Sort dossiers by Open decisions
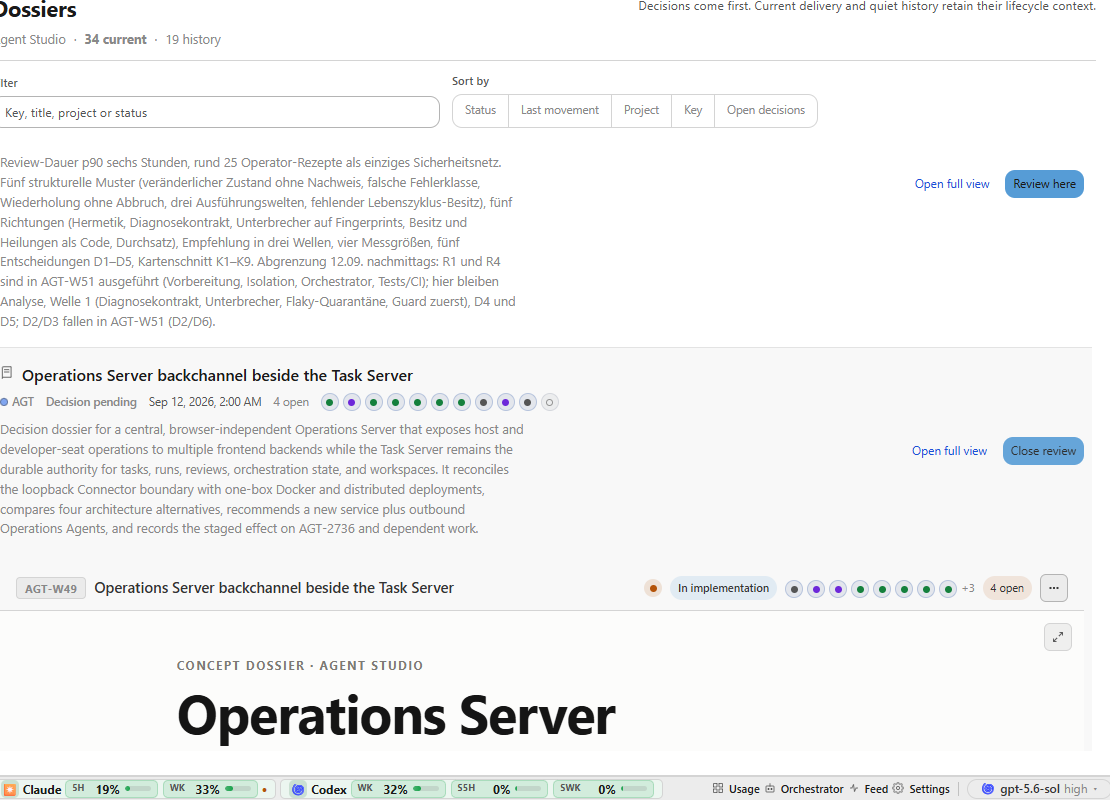Image resolution: width=1110 pixels, height=800 pixels. (x=766, y=110)
